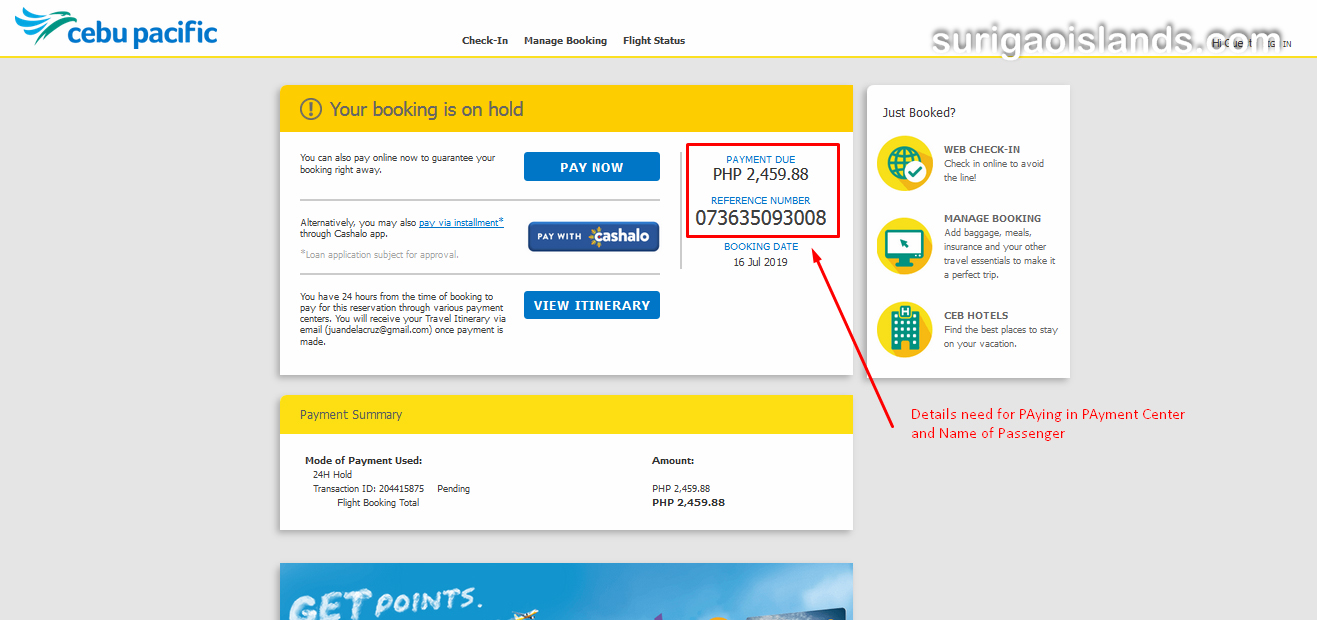Click the Get Points promotional banner
1317x620 pixels.
tap(566, 591)
